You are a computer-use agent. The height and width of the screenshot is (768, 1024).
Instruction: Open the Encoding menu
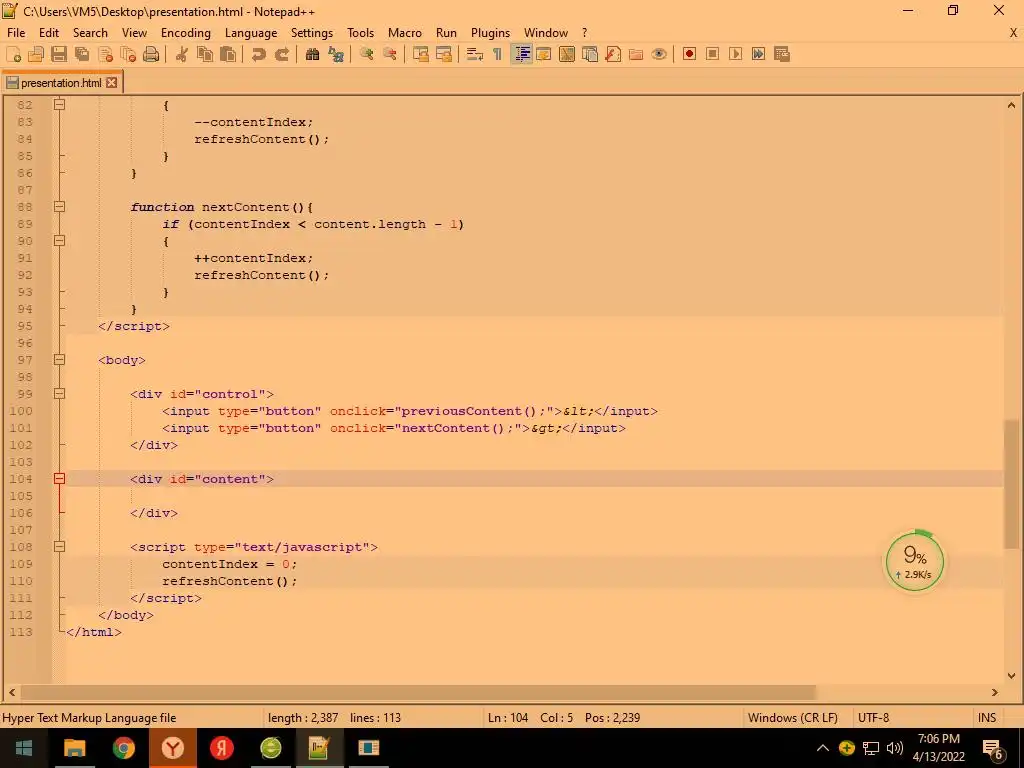click(185, 33)
